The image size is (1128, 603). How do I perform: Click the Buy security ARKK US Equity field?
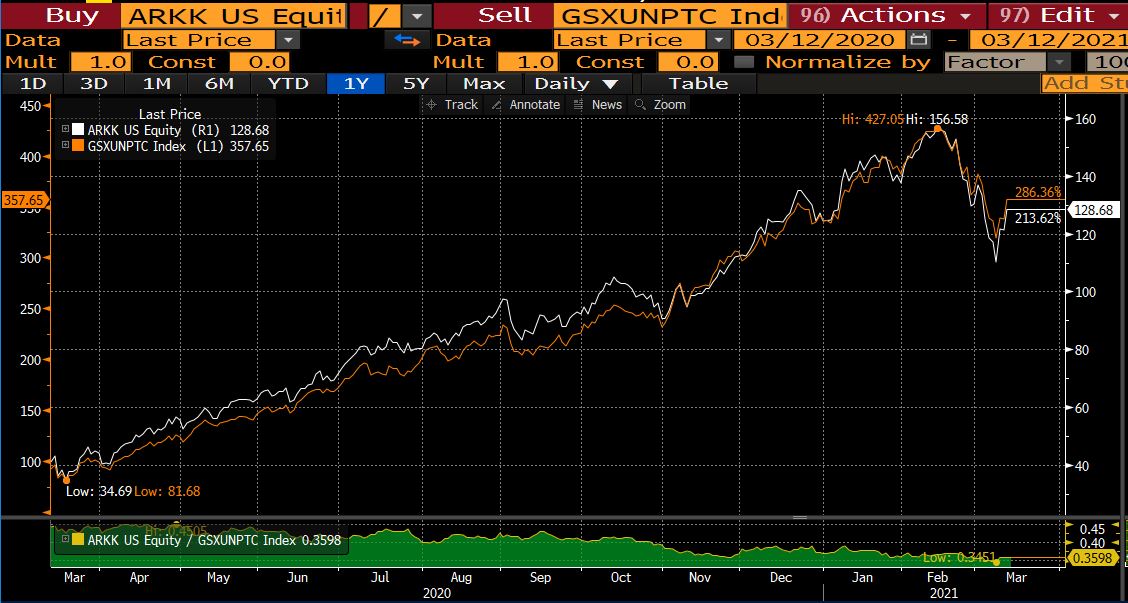tap(233, 15)
